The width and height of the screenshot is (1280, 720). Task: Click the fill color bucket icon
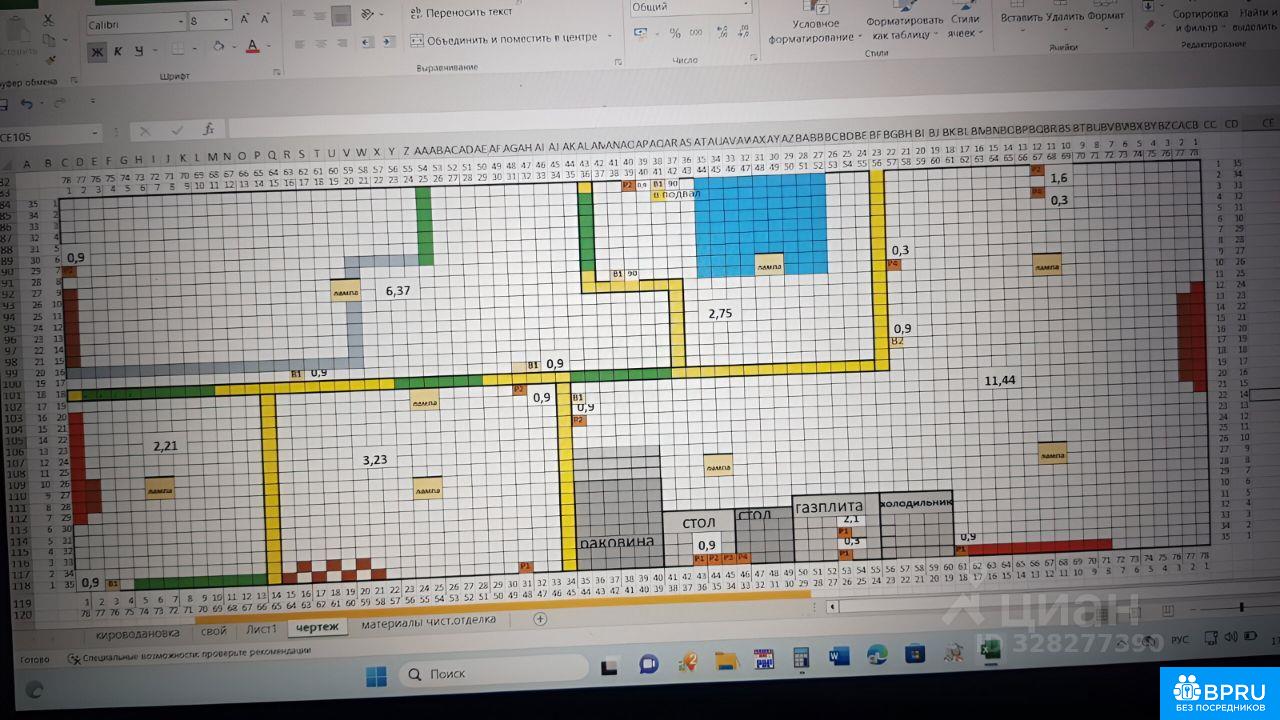pos(218,48)
